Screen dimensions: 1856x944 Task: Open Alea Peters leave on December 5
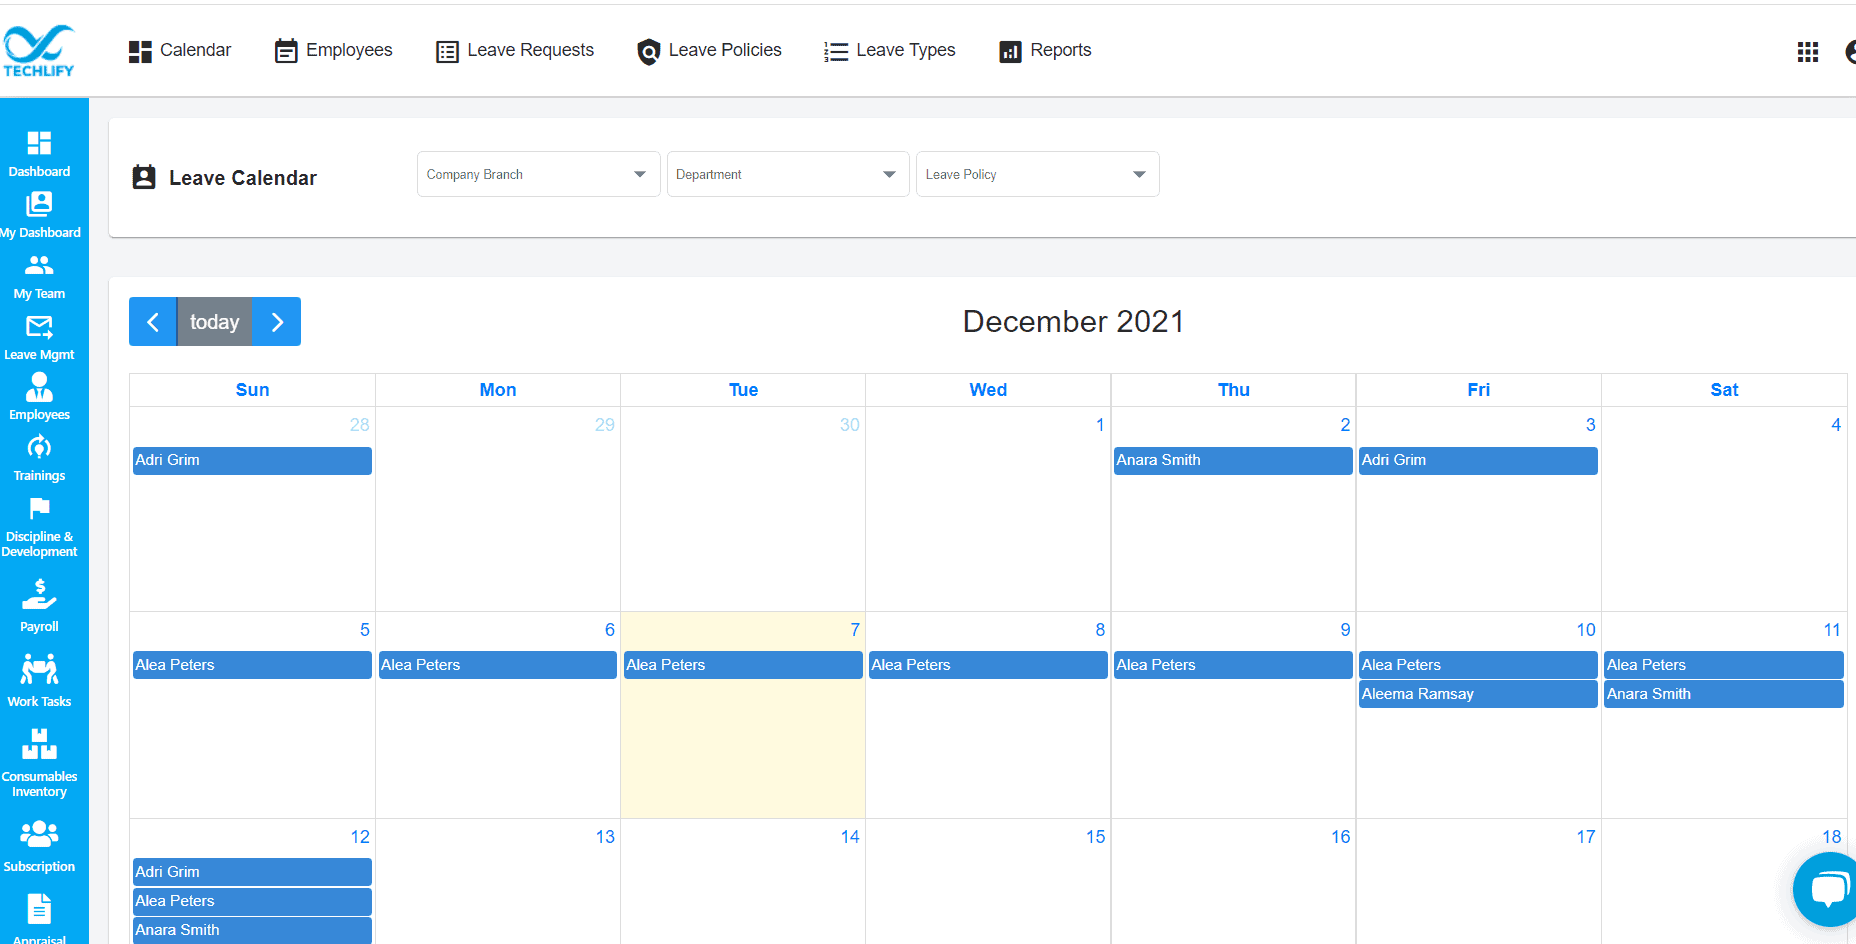point(252,665)
